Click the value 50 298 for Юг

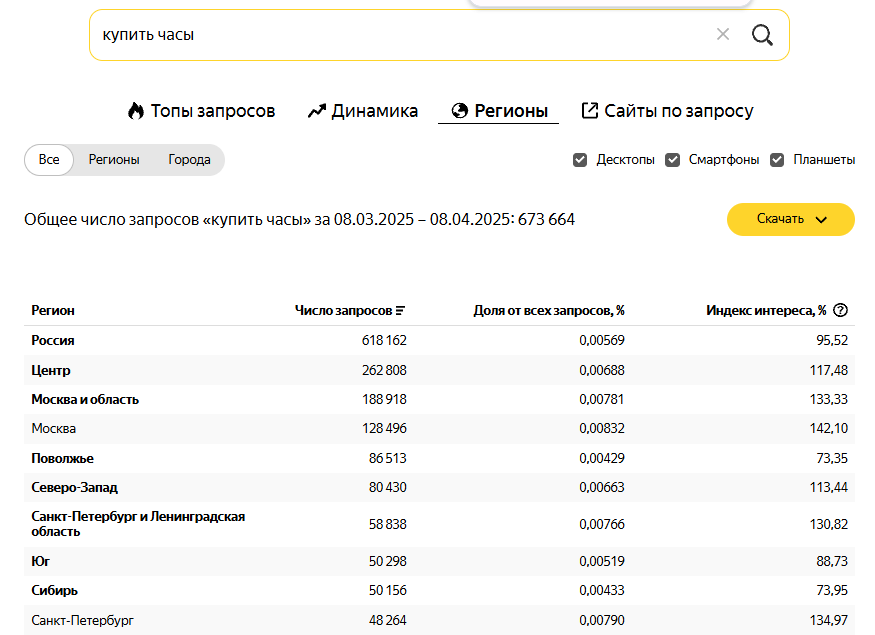pos(387,561)
